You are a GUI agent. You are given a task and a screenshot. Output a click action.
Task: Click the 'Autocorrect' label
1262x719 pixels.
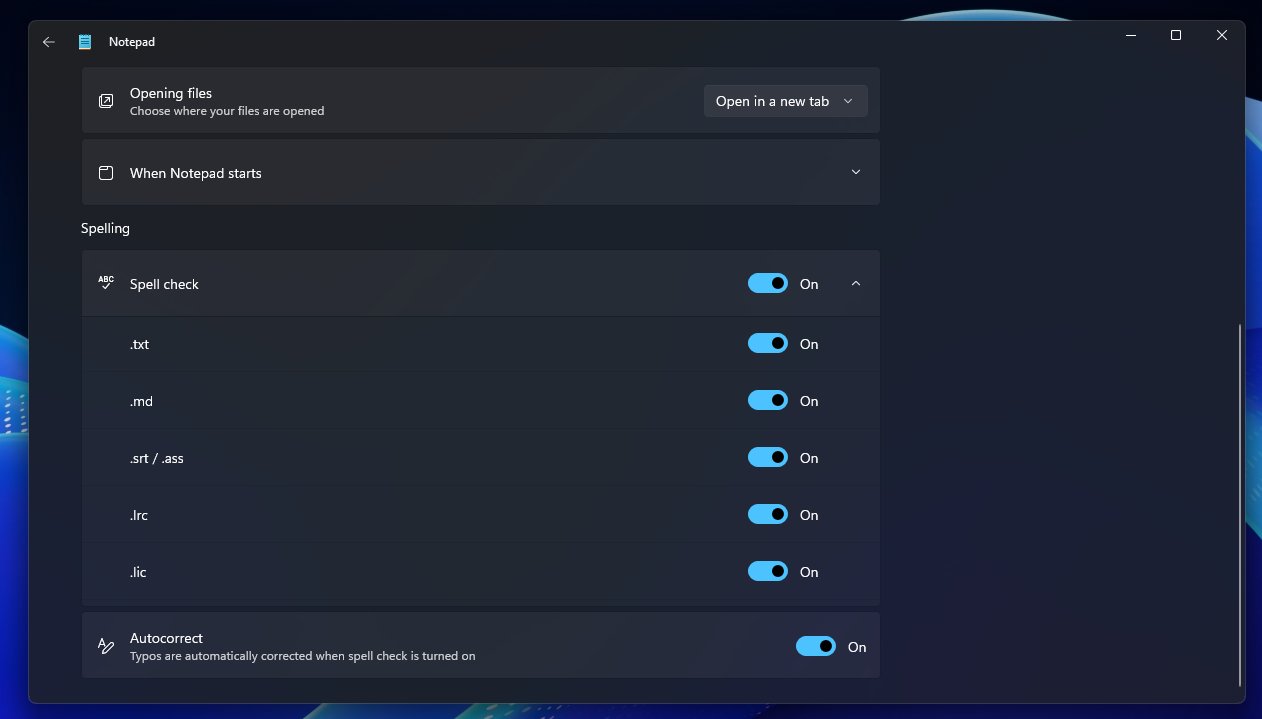166,638
